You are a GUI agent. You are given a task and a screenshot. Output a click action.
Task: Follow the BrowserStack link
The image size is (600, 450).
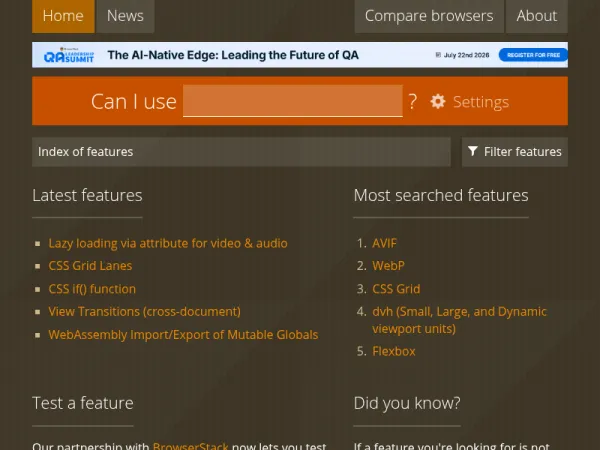(x=190, y=446)
